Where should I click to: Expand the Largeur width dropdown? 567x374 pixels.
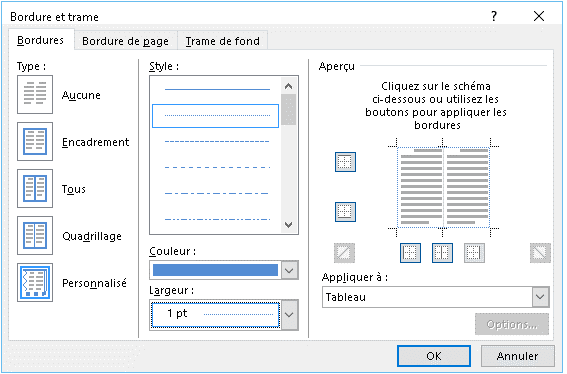click(x=289, y=314)
